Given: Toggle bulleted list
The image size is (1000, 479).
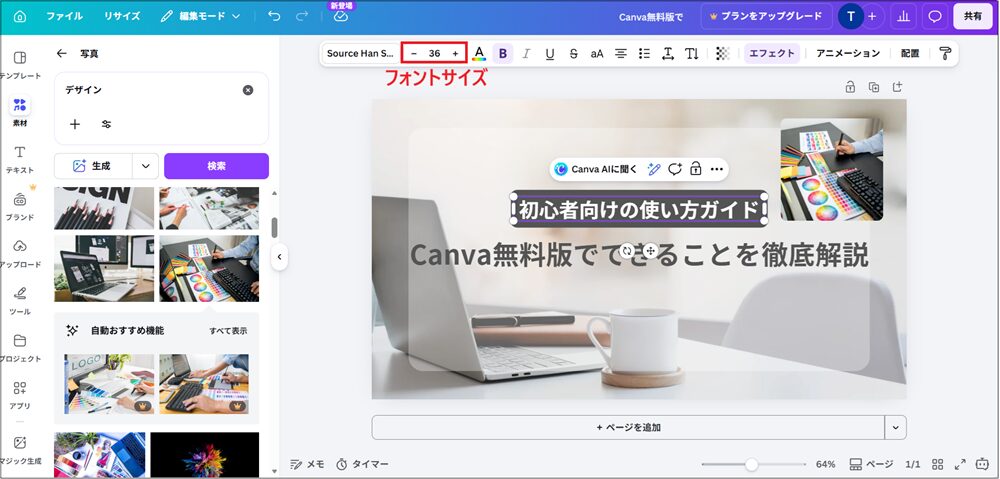Looking at the screenshot, I should (644, 54).
